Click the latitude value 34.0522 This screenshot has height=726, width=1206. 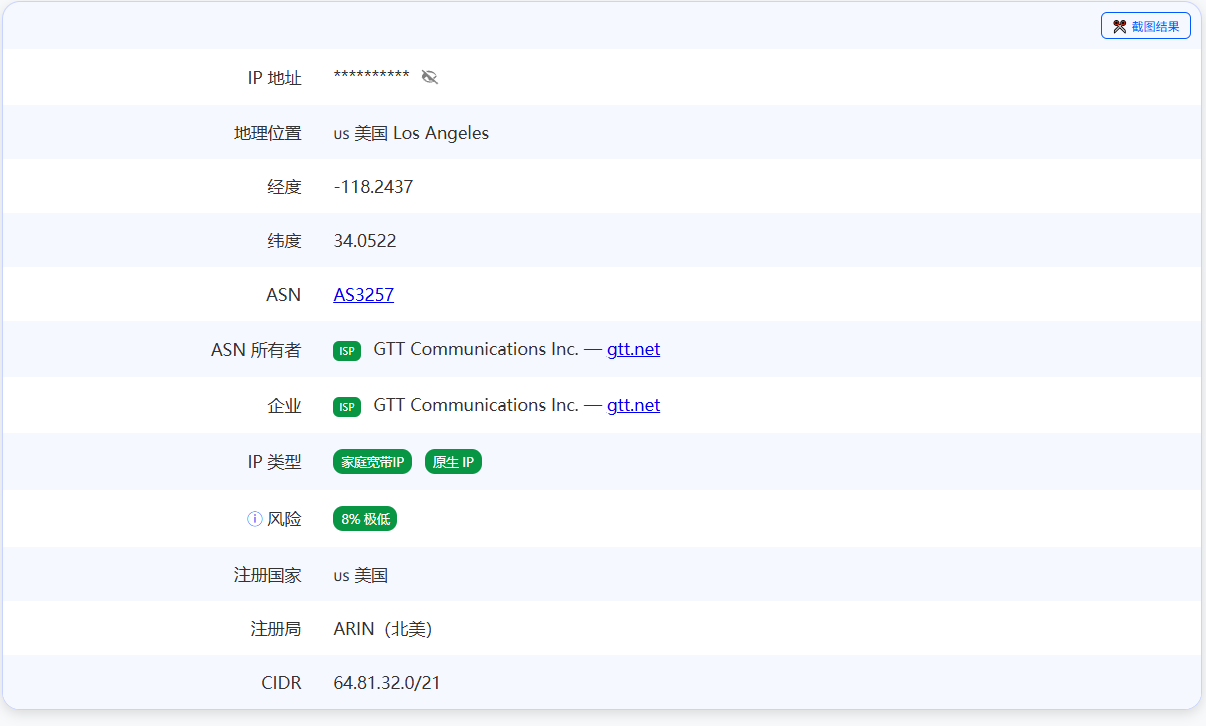point(365,241)
